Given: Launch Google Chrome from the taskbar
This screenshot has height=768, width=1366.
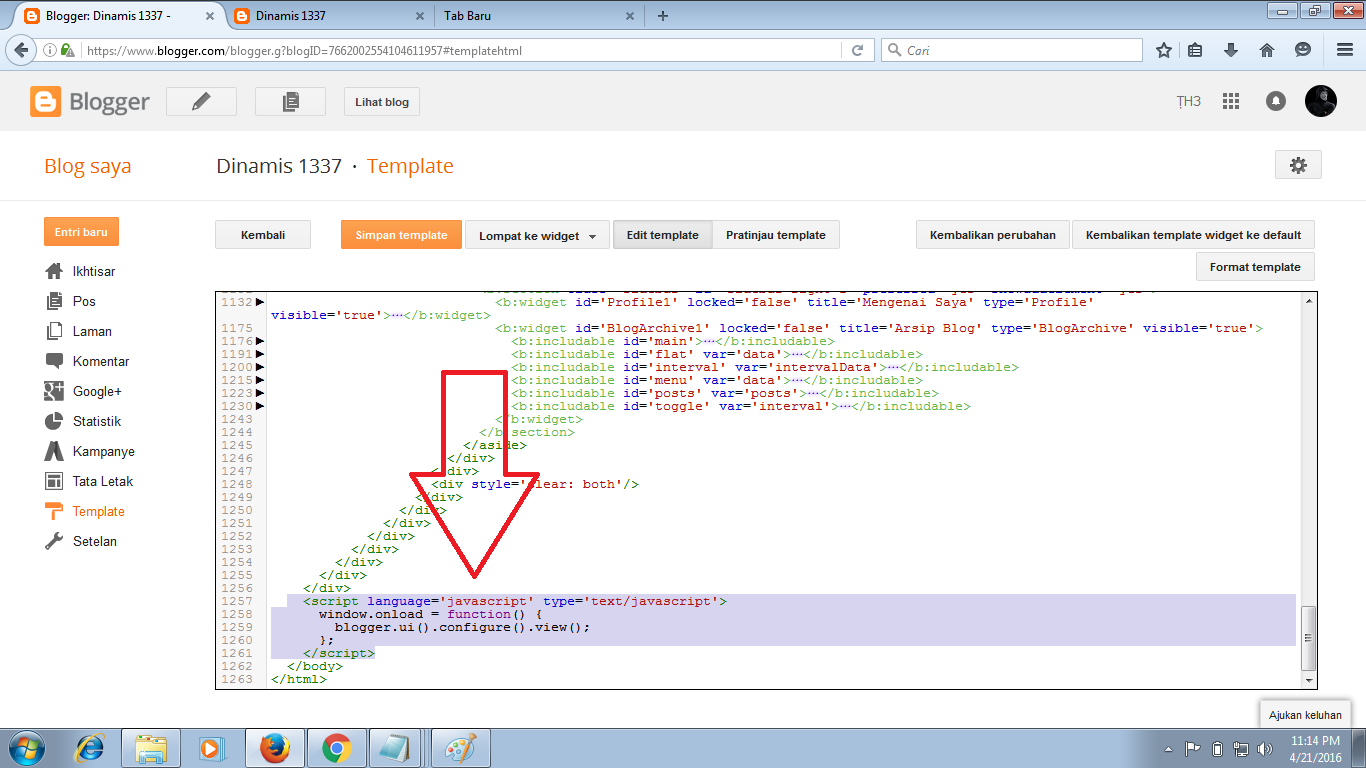Looking at the screenshot, I should [x=336, y=747].
